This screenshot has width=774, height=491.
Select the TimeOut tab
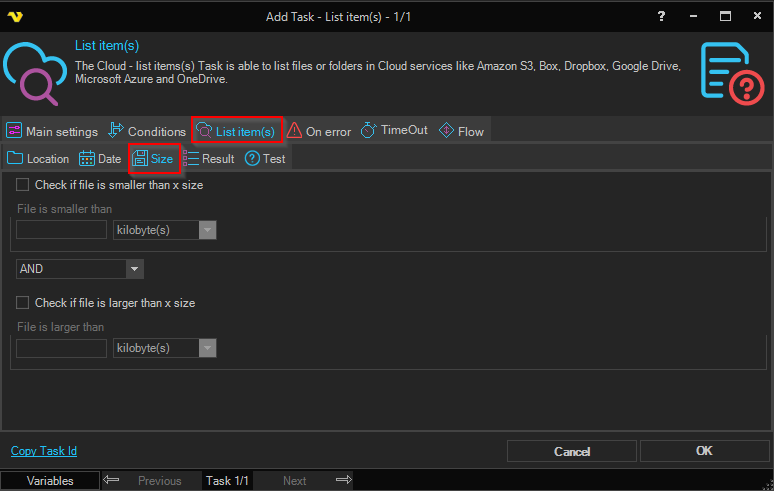click(394, 131)
